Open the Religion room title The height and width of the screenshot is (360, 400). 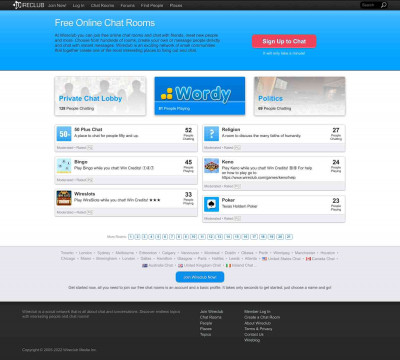click(231, 129)
